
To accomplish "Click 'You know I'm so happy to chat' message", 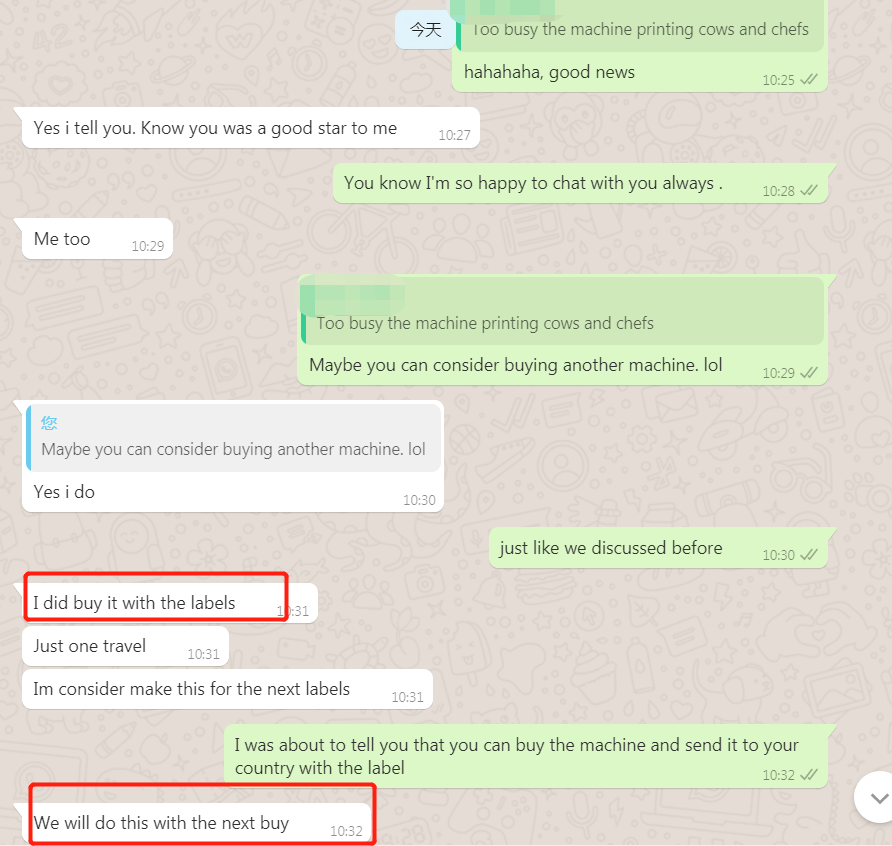I will pyautogui.click(x=580, y=183).
